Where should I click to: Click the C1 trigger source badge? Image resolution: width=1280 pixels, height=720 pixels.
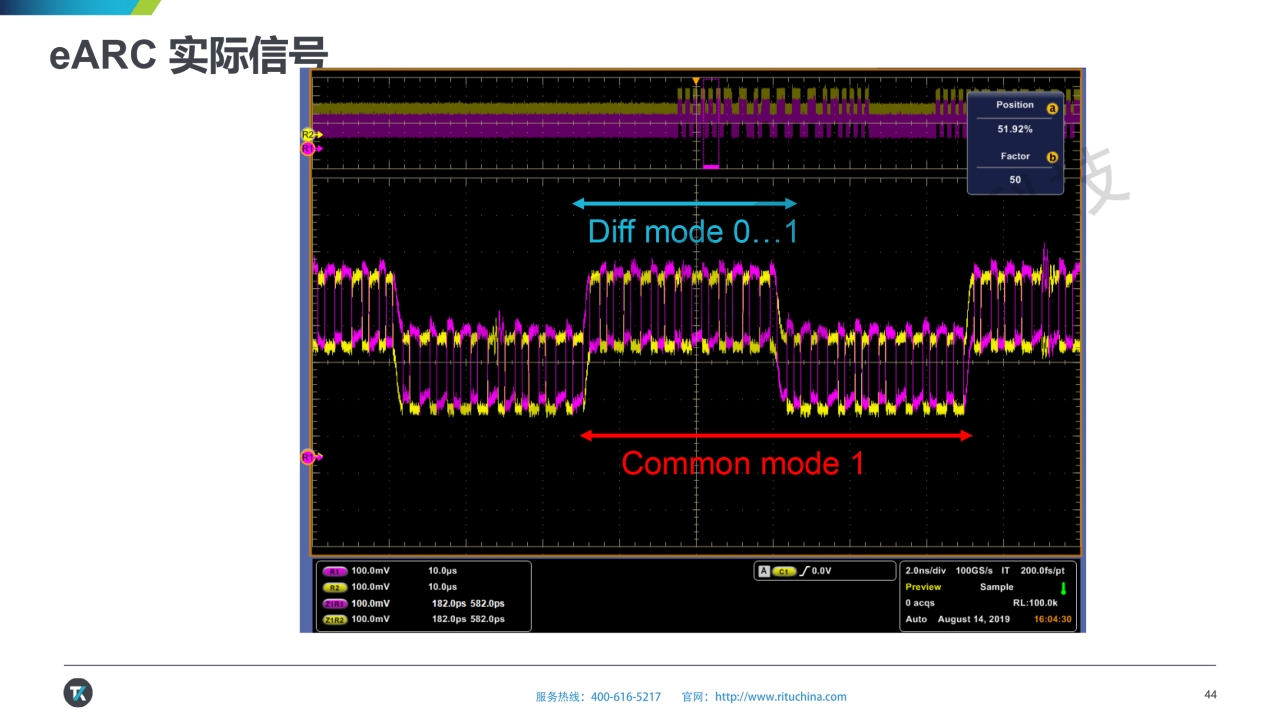[783, 571]
